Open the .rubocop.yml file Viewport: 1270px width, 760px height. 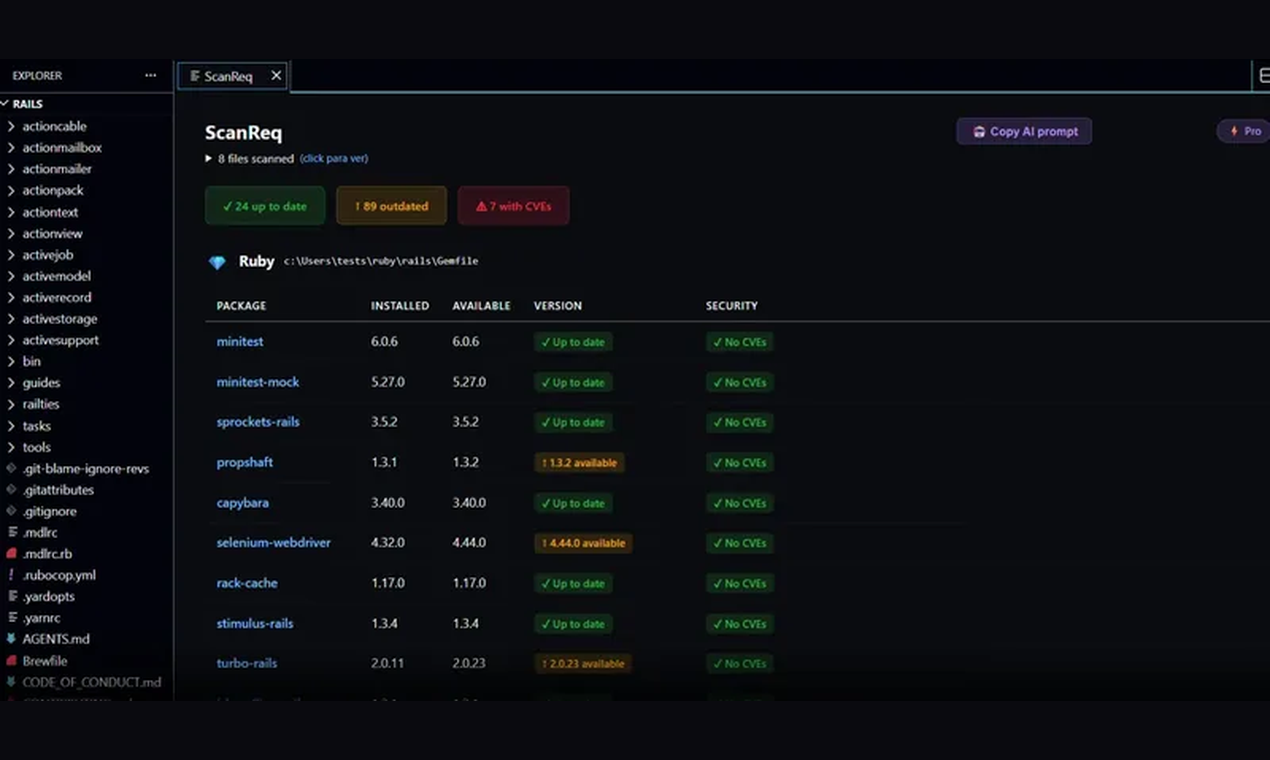tap(86, 575)
